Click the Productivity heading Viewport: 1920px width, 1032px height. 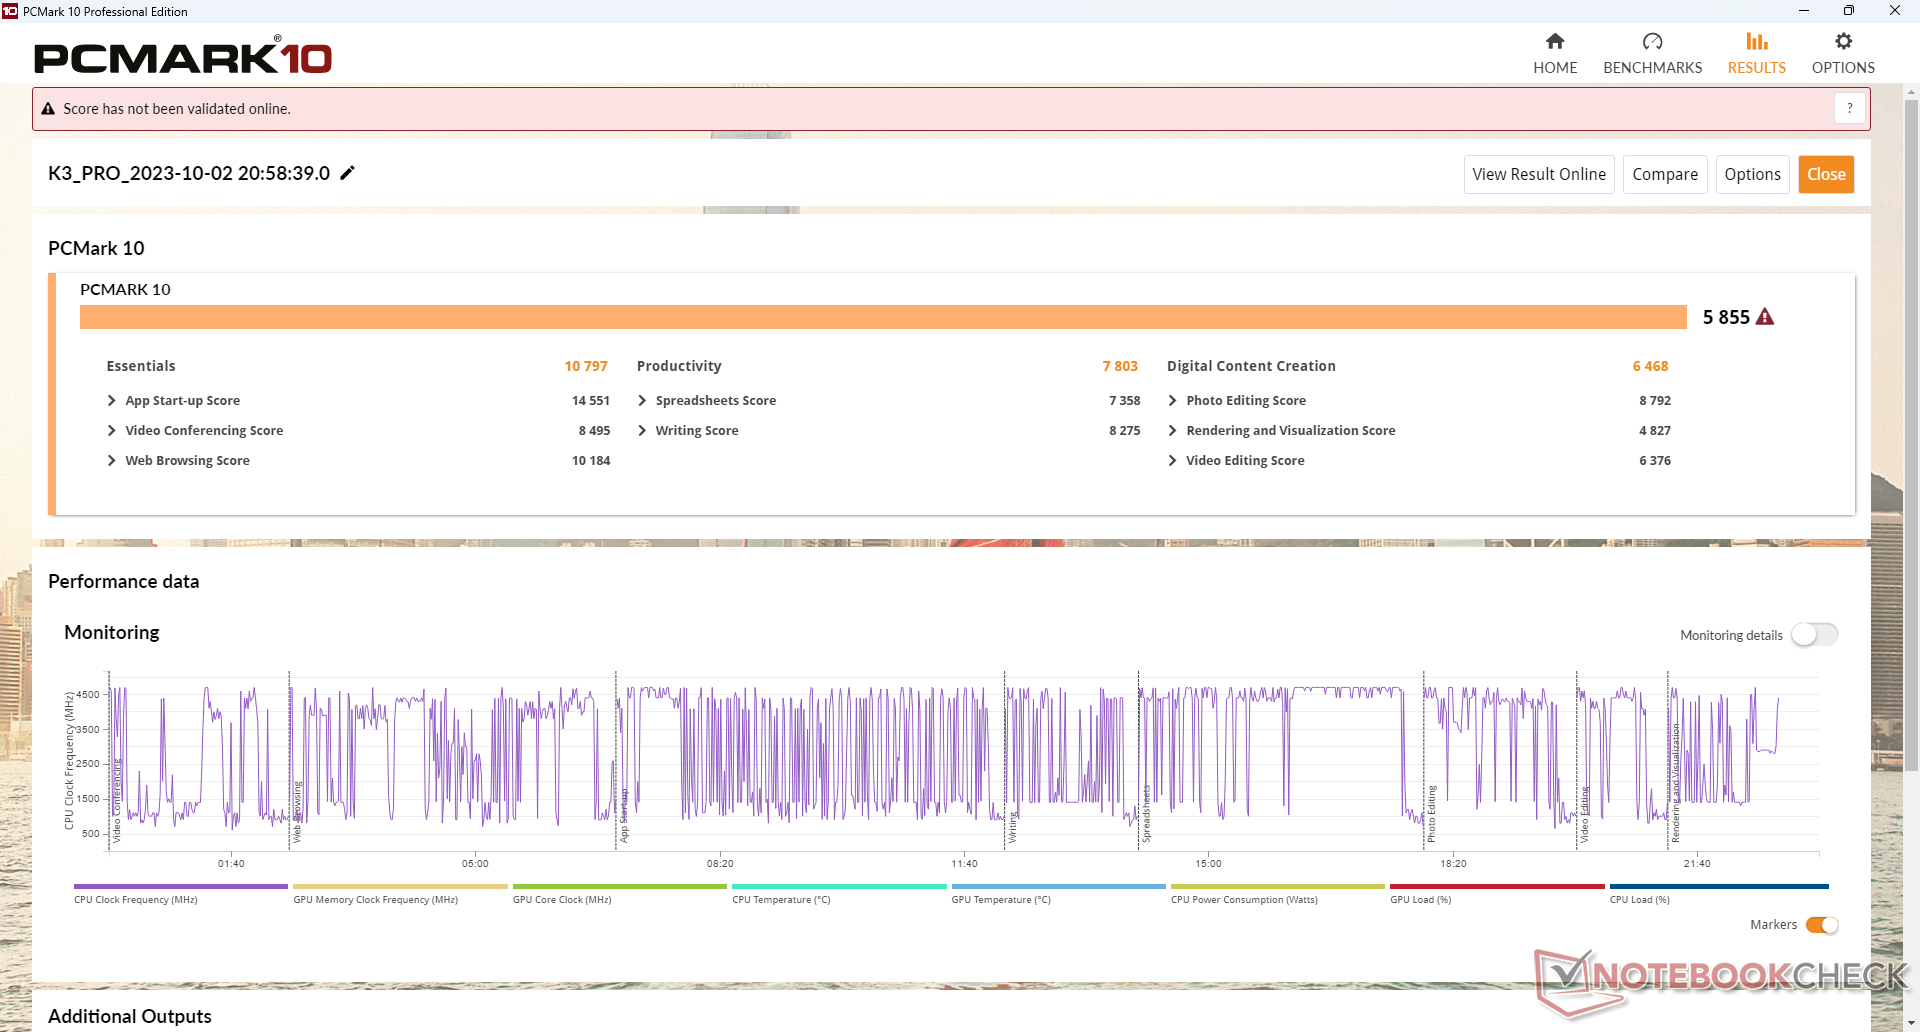(679, 366)
